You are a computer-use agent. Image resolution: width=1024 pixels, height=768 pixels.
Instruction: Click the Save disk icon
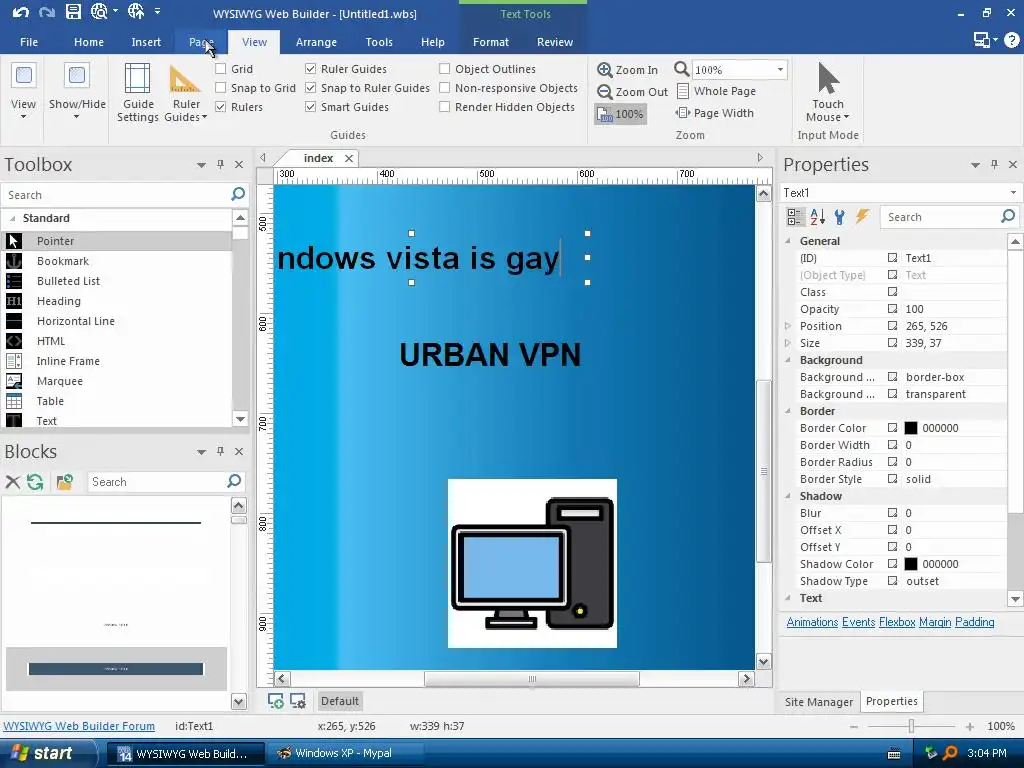pos(73,12)
